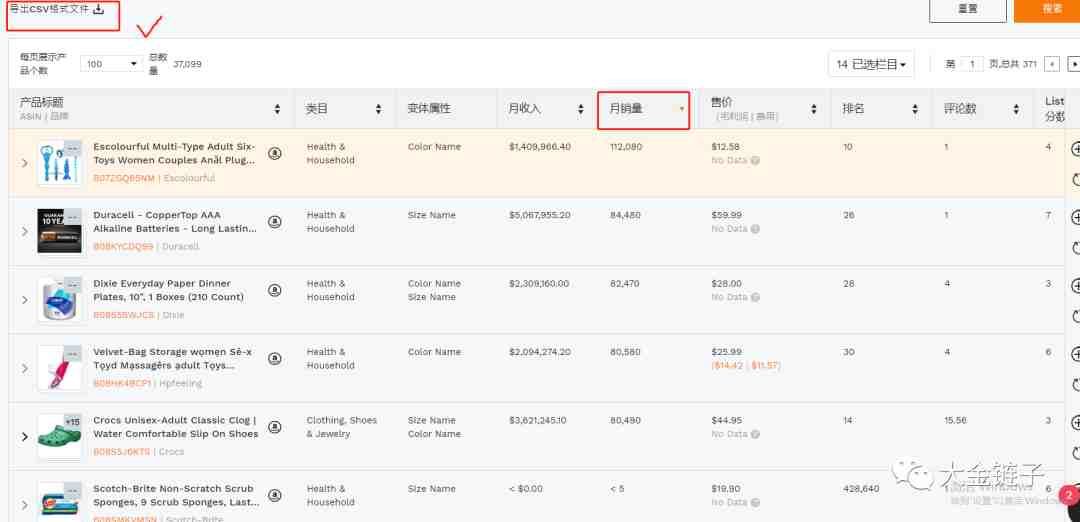Sort by 评论数 column arrows
This screenshot has height=522, width=1080.
point(1016,109)
